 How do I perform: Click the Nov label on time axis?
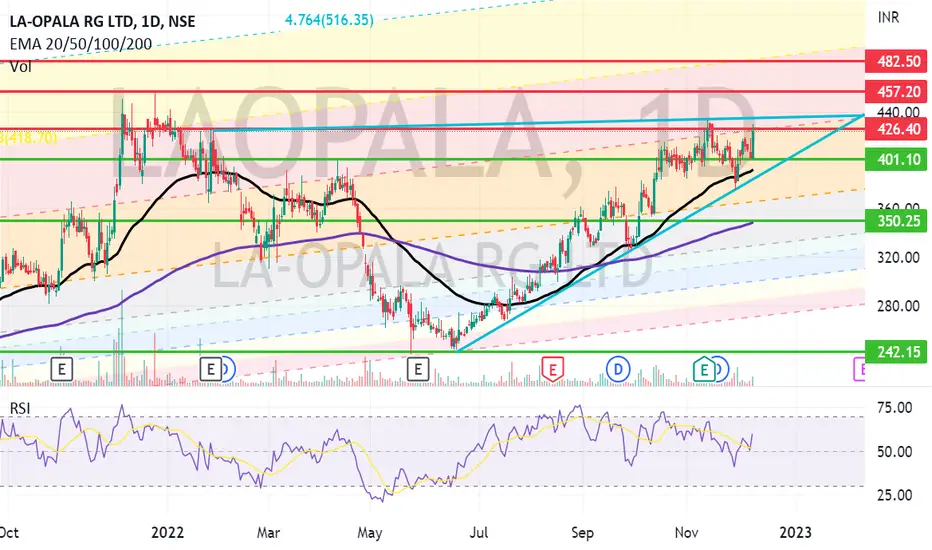click(x=686, y=532)
